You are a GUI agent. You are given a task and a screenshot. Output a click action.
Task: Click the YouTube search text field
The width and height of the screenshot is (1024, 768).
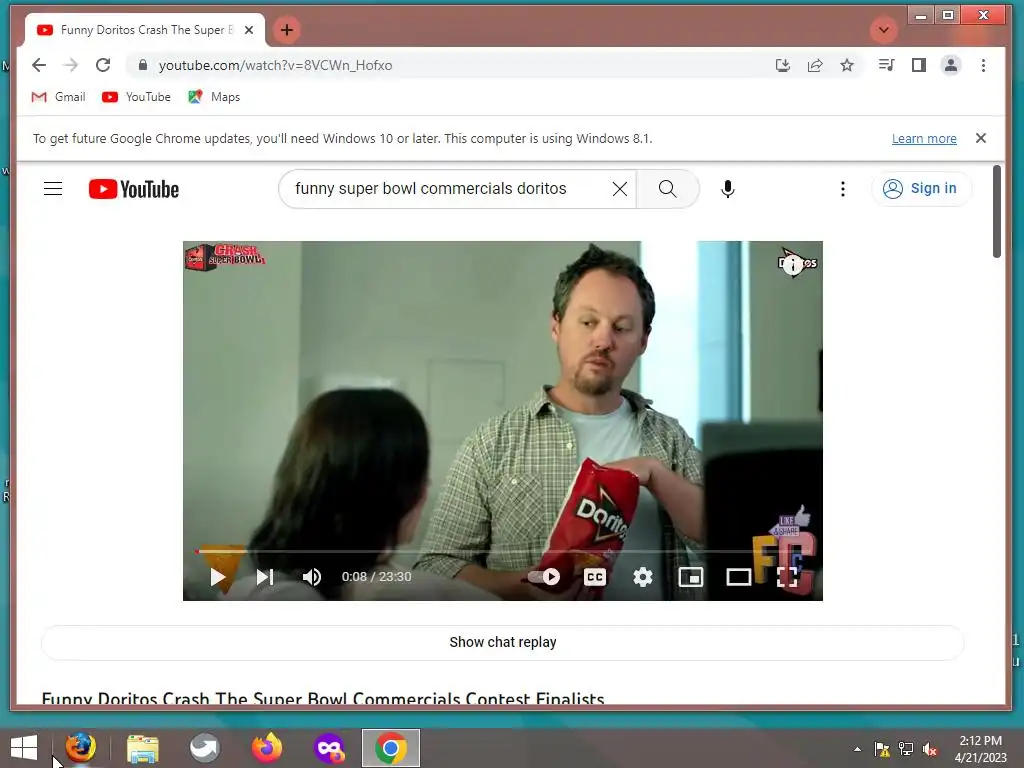pyautogui.click(x=451, y=189)
